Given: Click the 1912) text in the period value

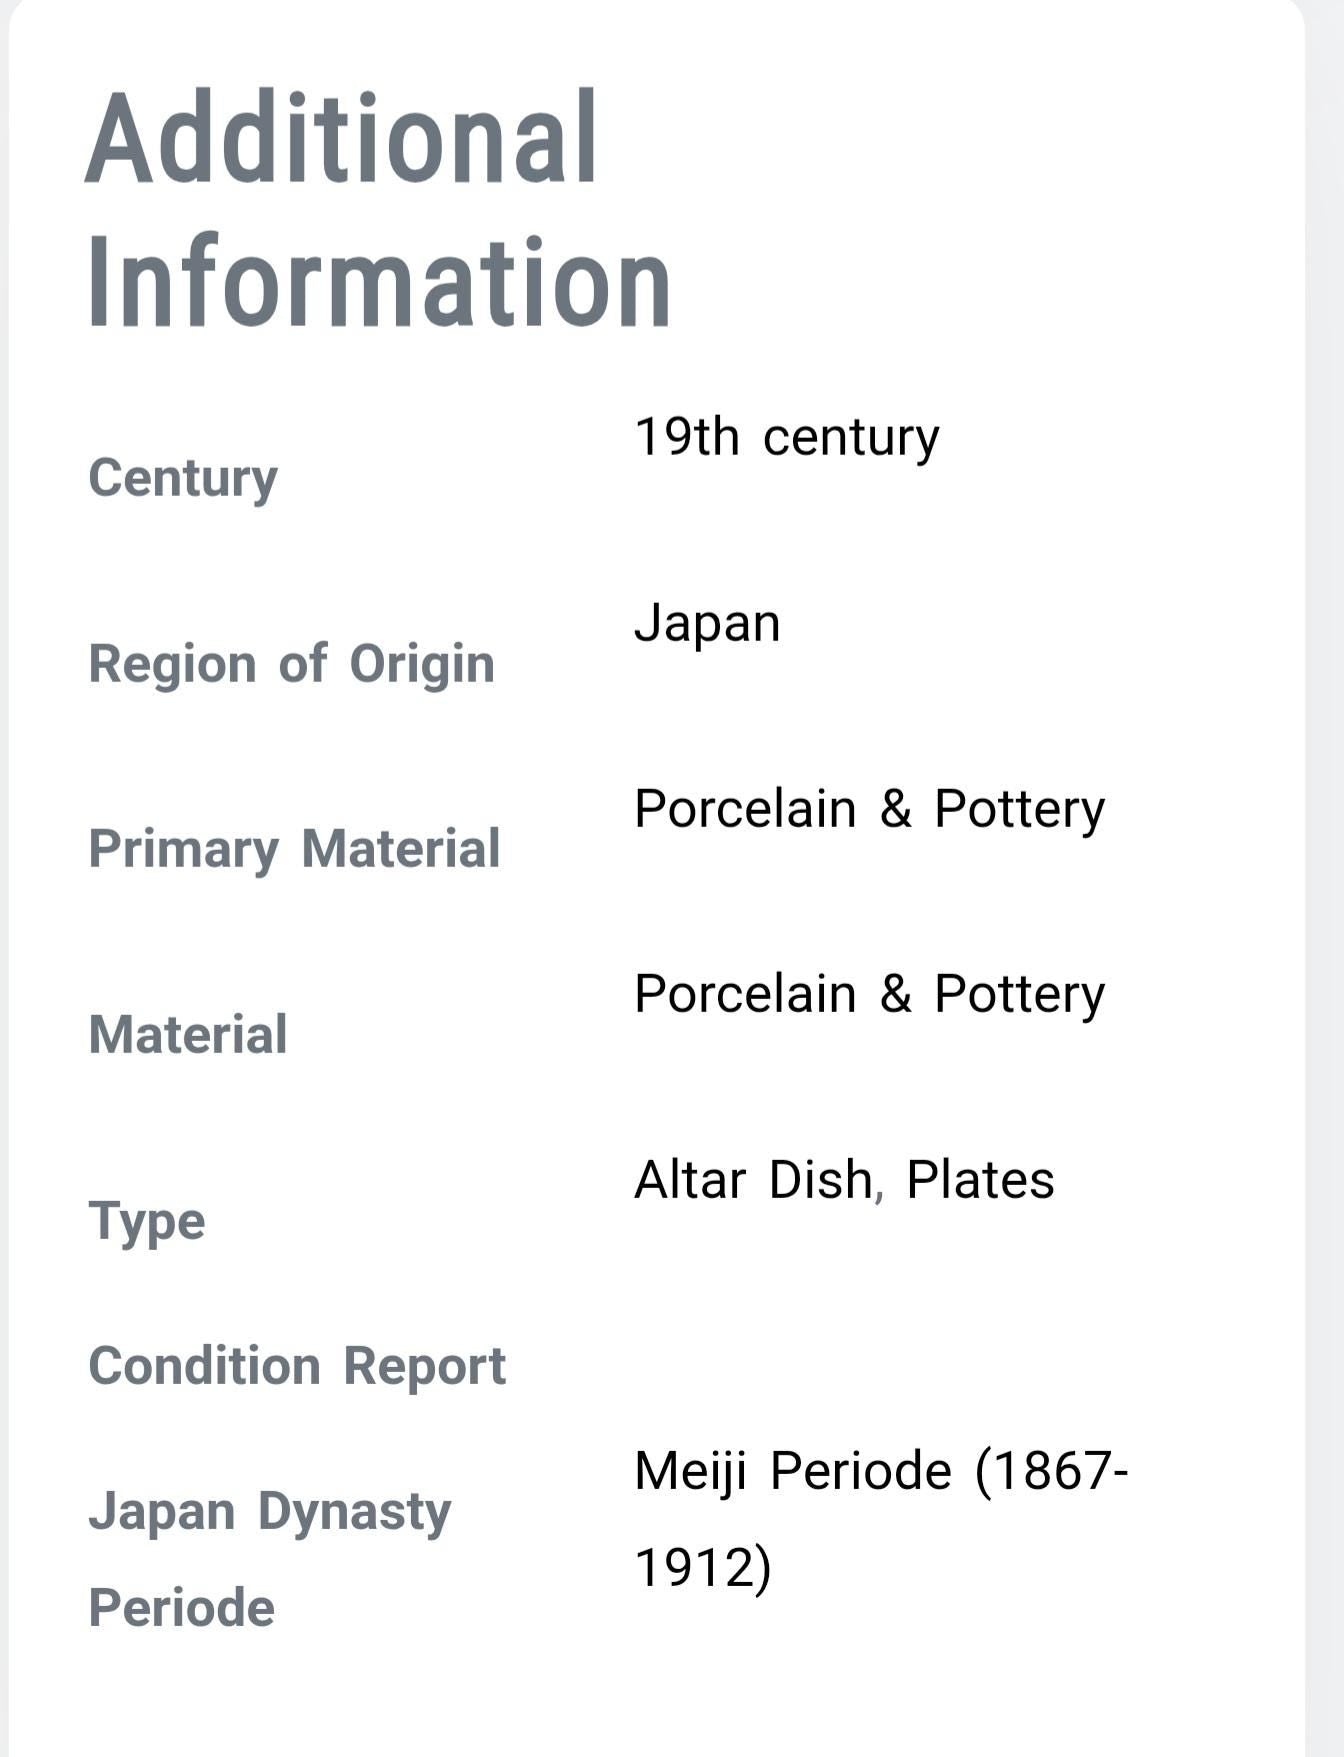Looking at the screenshot, I should tap(703, 1567).
